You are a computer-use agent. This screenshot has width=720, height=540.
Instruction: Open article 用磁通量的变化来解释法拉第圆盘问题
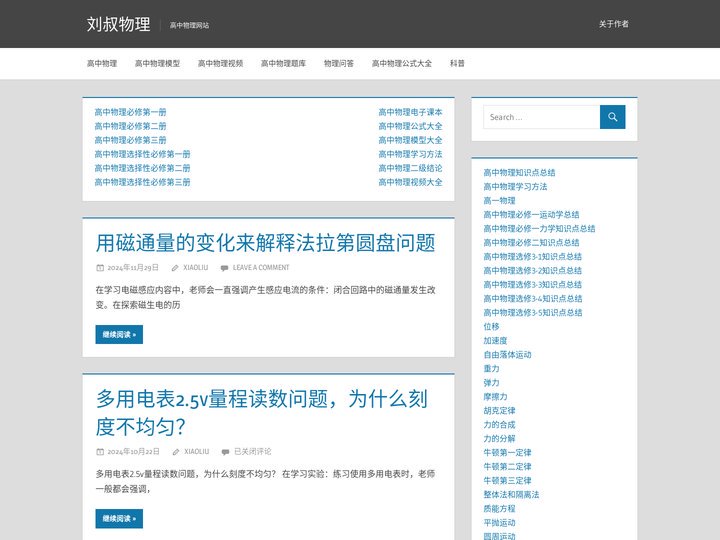(265, 242)
